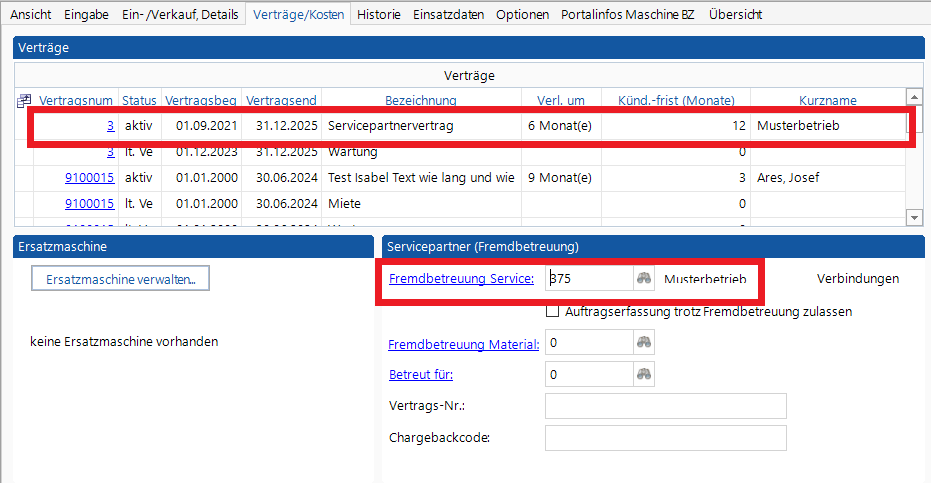This screenshot has width=931, height=483.
Task: Click binoculars search next to Betreut für
Action: [x=646, y=375]
